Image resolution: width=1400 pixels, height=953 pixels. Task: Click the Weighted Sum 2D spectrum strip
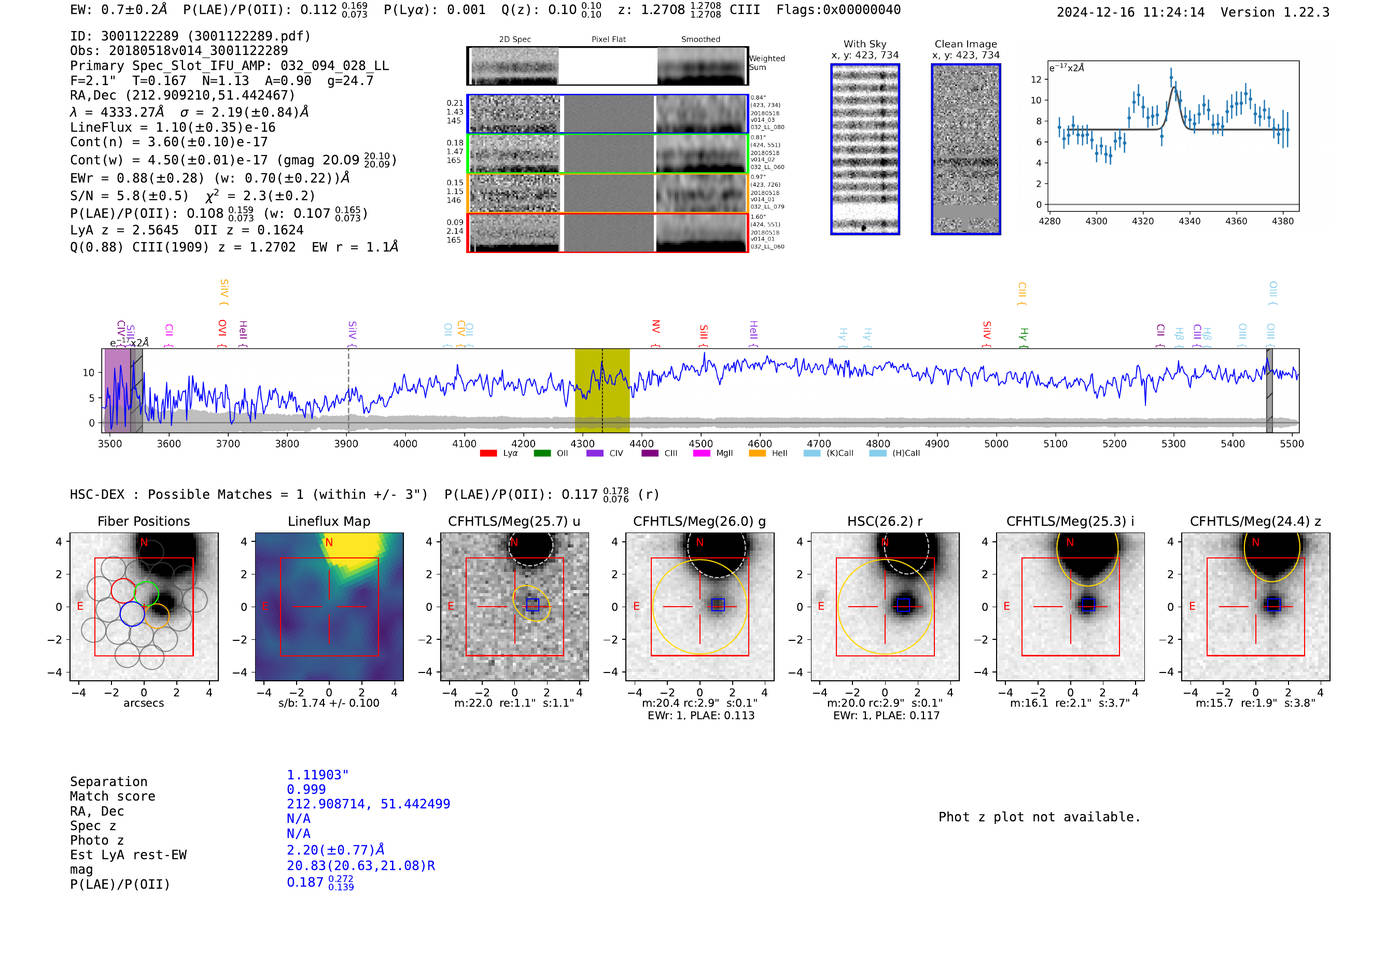[x=608, y=66]
